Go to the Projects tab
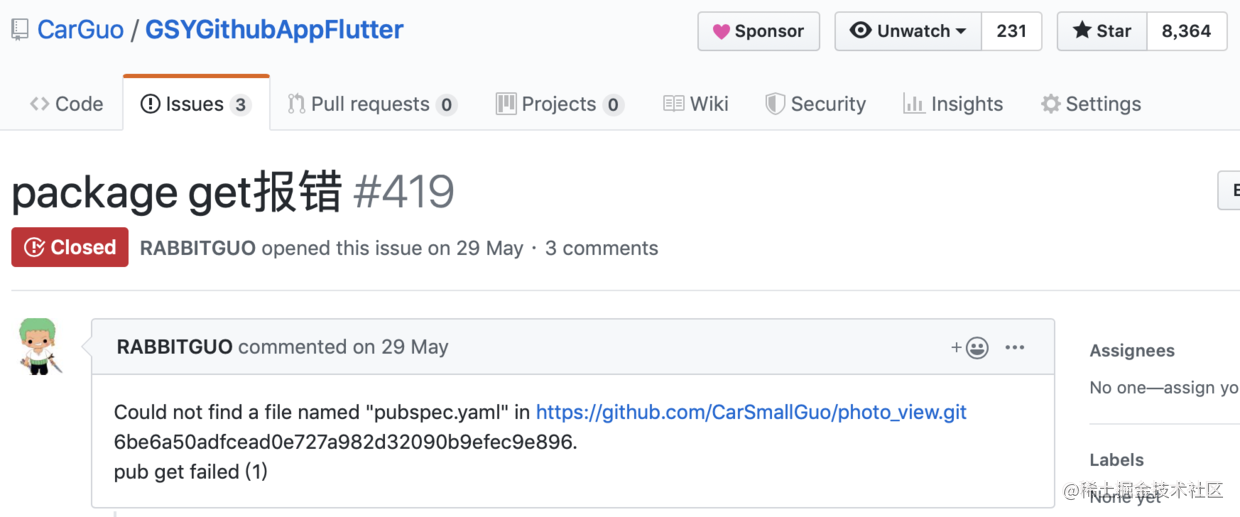This screenshot has height=517, width=1240. coord(560,104)
